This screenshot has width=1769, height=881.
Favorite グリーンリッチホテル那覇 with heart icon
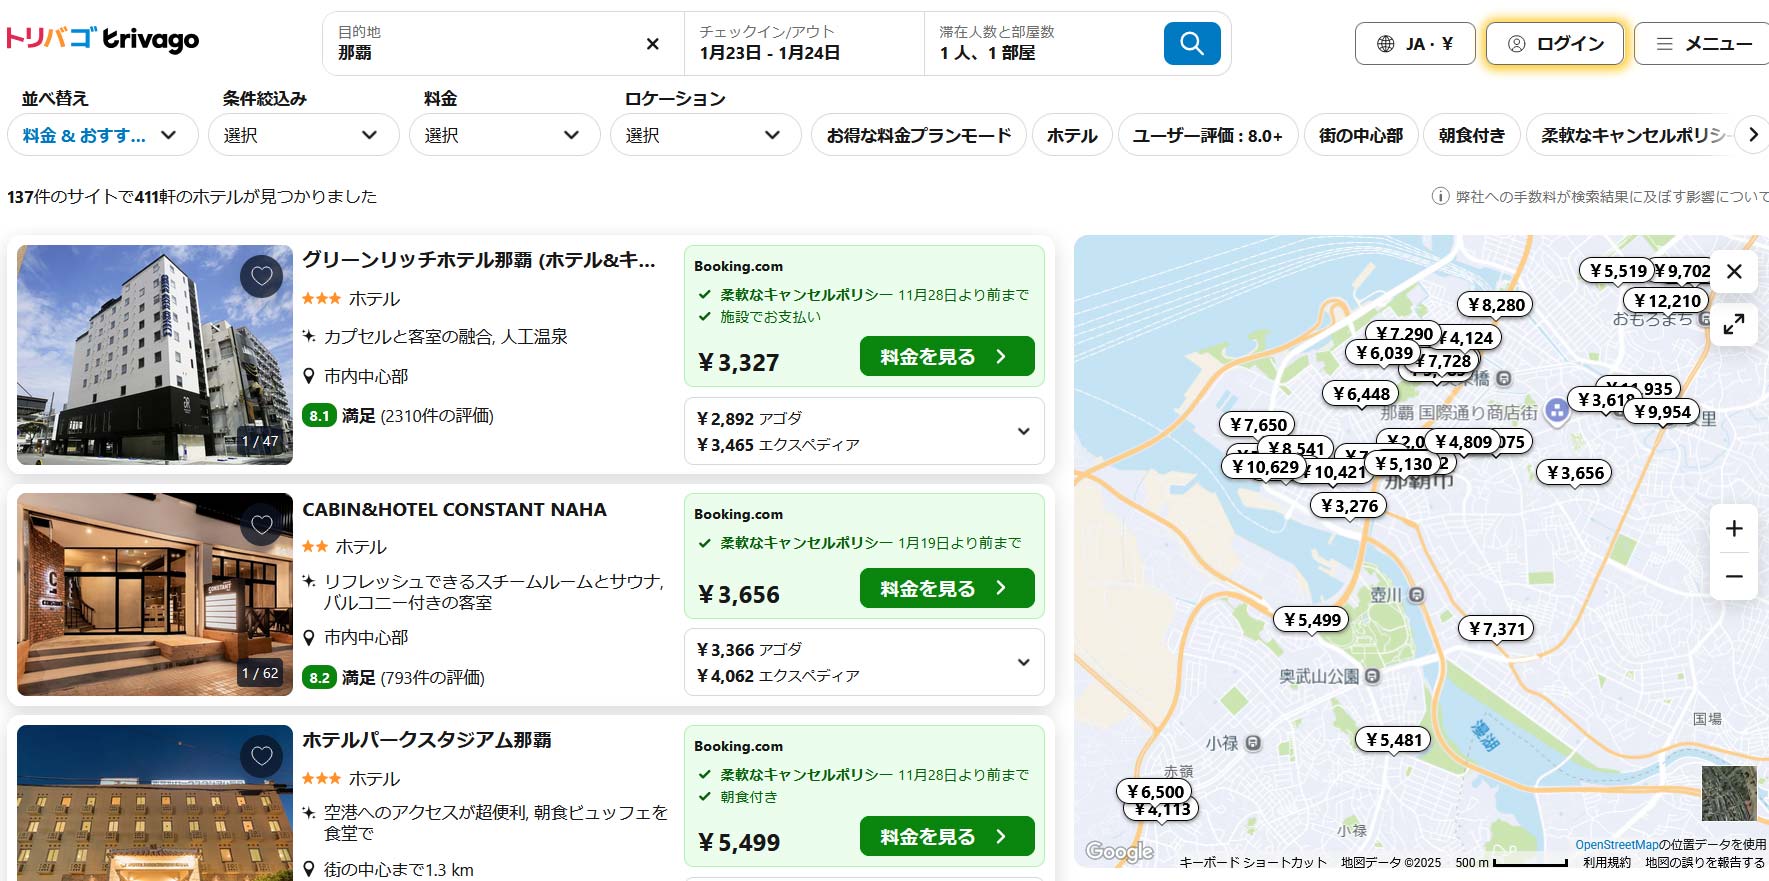pos(261,276)
